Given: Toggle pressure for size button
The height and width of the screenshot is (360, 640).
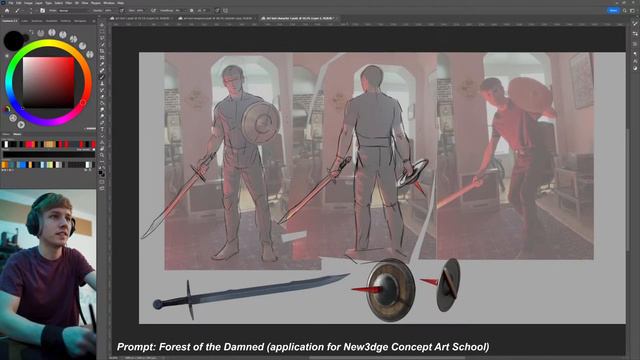Looking at the screenshot, I should pyautogui.click(x=217, y=11).
